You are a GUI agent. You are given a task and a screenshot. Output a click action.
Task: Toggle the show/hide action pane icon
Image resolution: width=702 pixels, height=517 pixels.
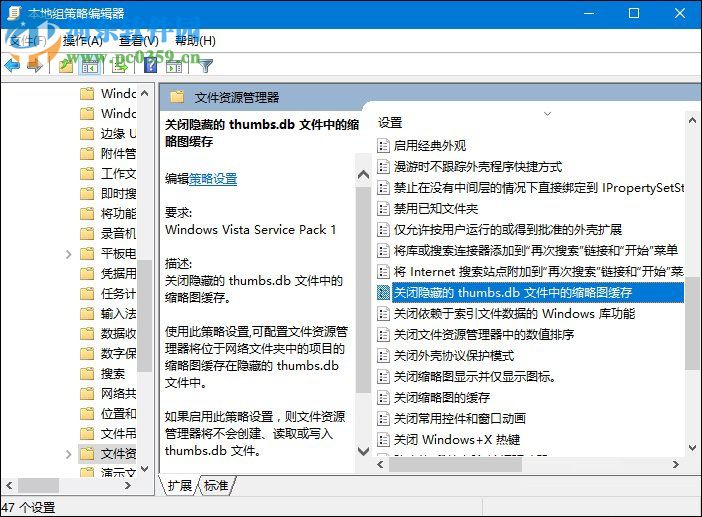pos(174,67)
